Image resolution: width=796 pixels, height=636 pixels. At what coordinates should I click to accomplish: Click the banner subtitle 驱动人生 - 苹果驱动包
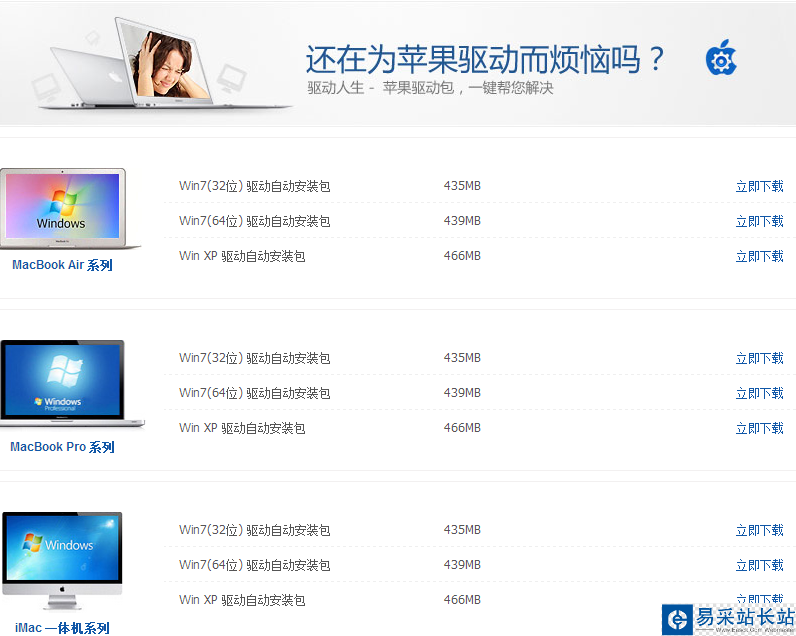(x=430, y=88)
